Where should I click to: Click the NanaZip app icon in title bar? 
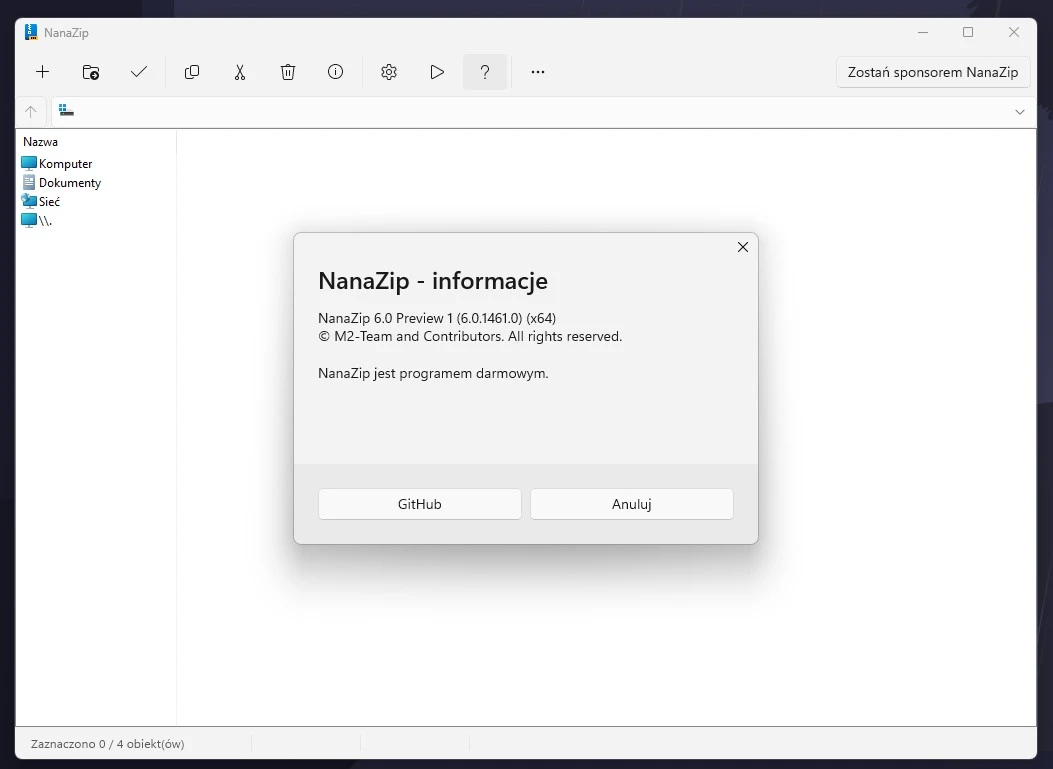coord(31,32)
